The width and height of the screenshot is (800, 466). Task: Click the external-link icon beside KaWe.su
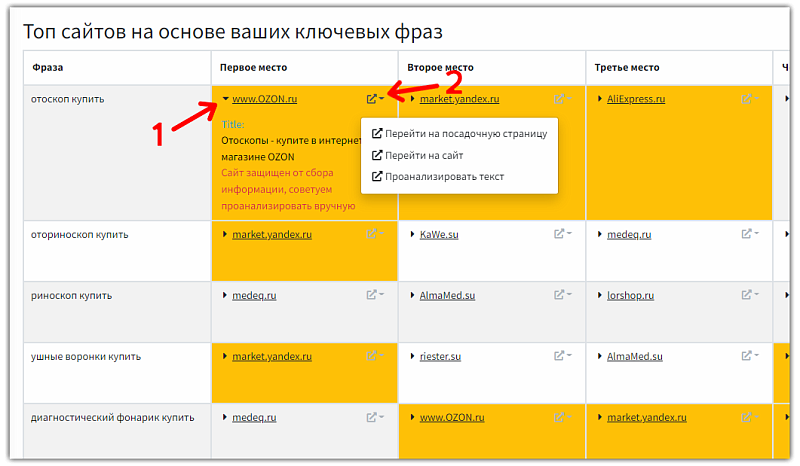pos(559,234)
